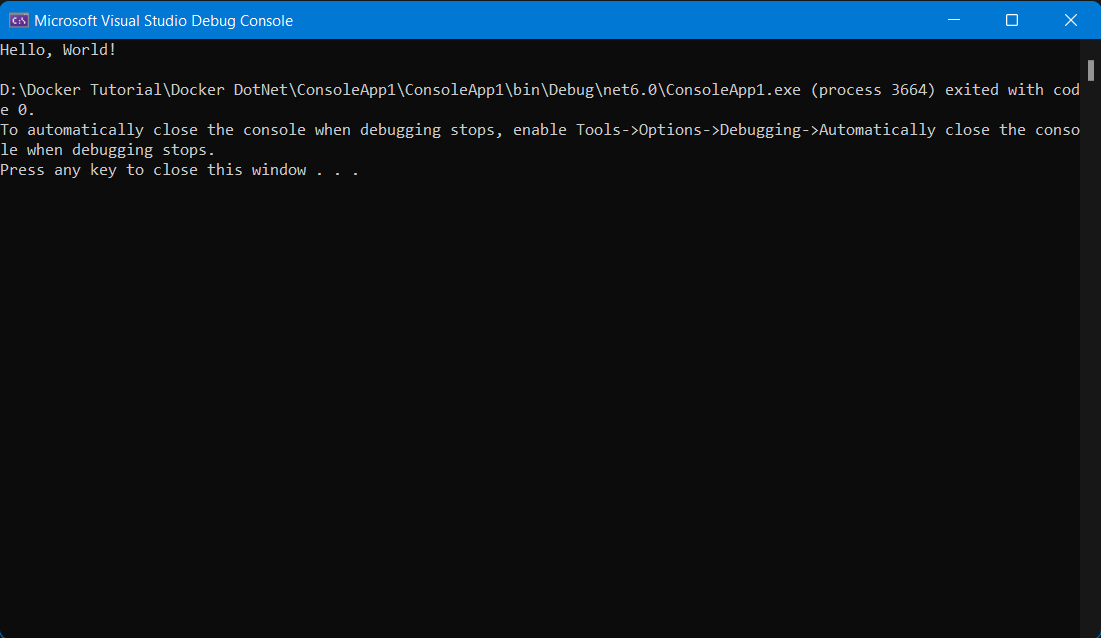The height and width of the screenshot is (638, 1101).
Task: Click the vertical scrollbar thumb
Action: click(x=1090, y=70)
